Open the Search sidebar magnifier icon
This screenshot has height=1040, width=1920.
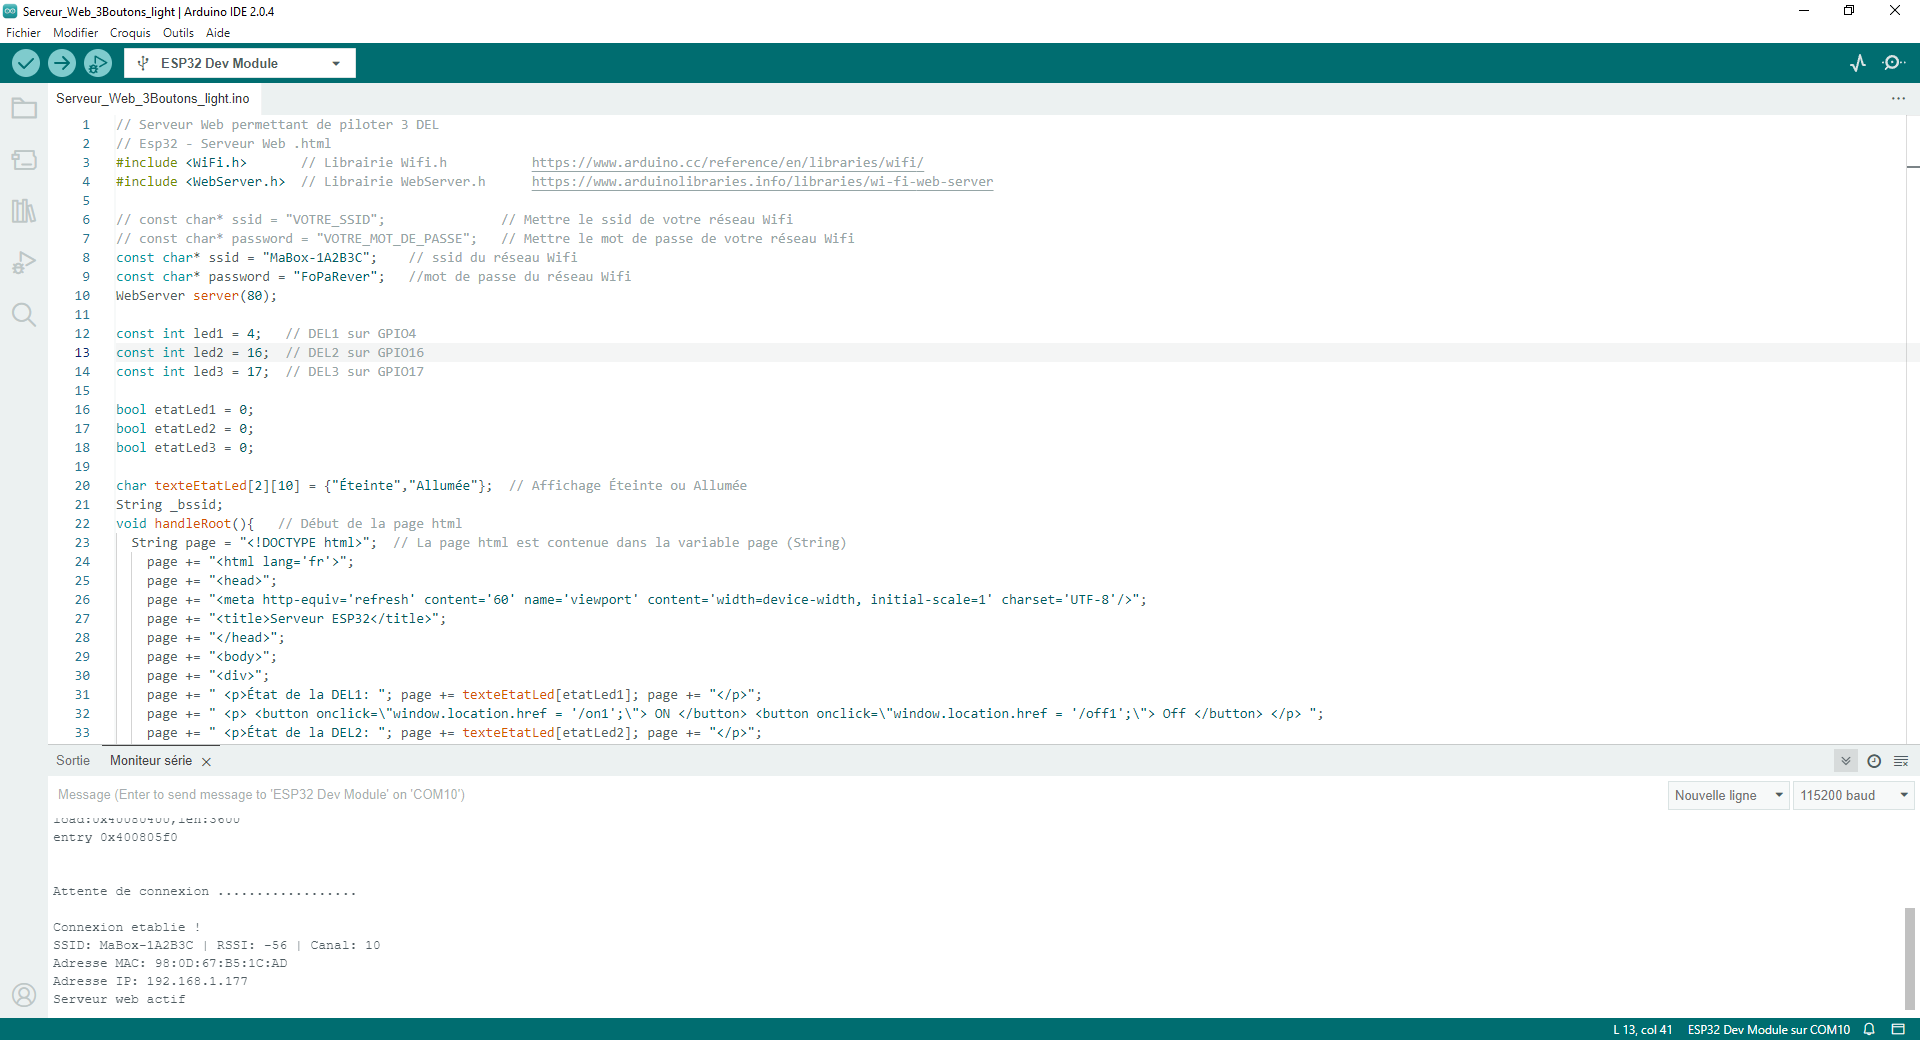pos(24,315)
